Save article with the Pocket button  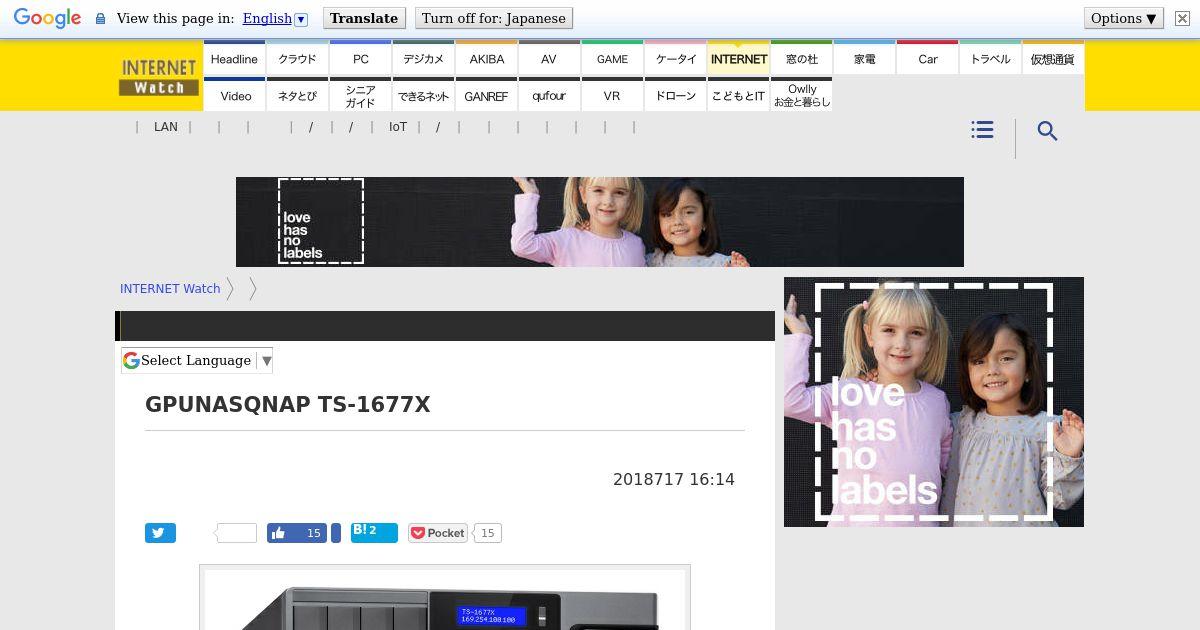point(438,533)
